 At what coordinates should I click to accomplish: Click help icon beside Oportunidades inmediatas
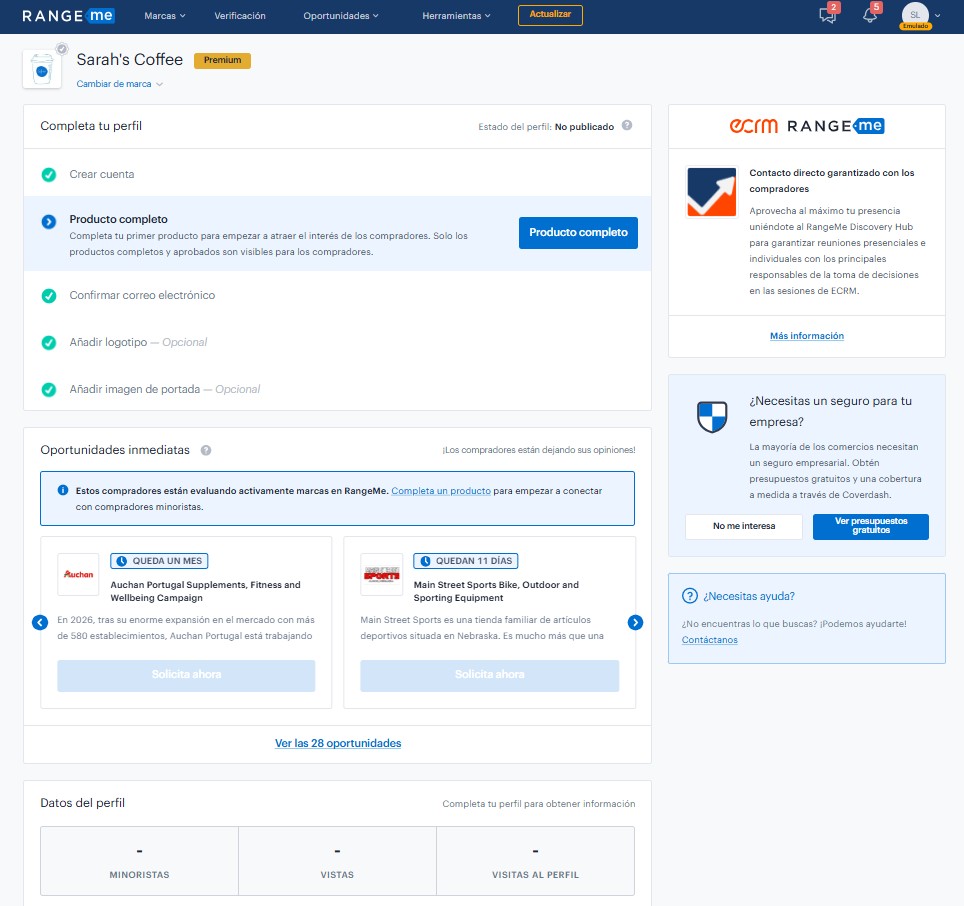pyautogui.click(x=206, y=450)
